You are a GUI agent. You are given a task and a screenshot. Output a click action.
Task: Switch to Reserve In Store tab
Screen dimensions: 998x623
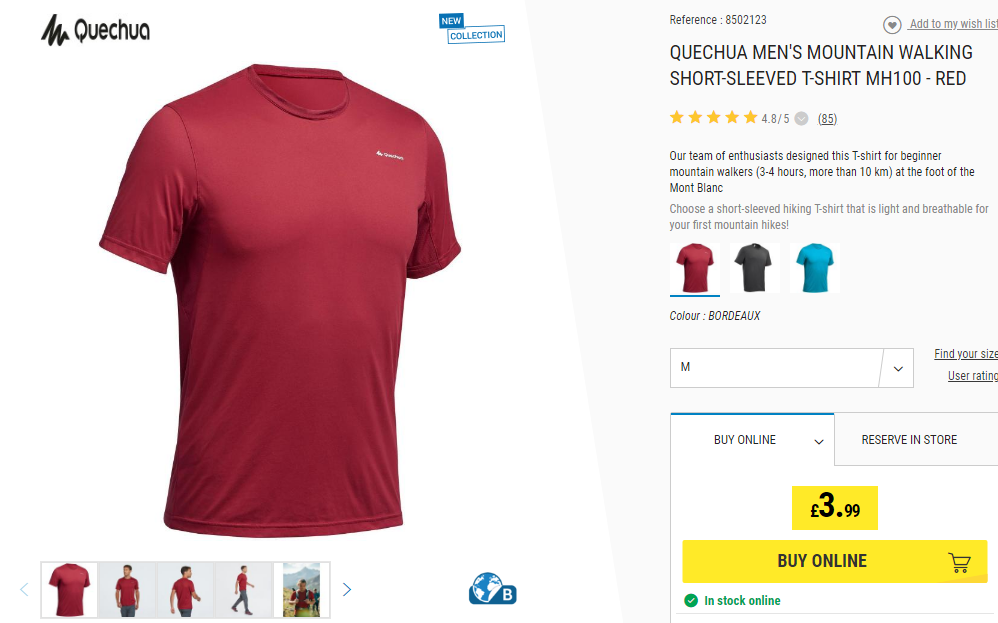click(909, 440)
